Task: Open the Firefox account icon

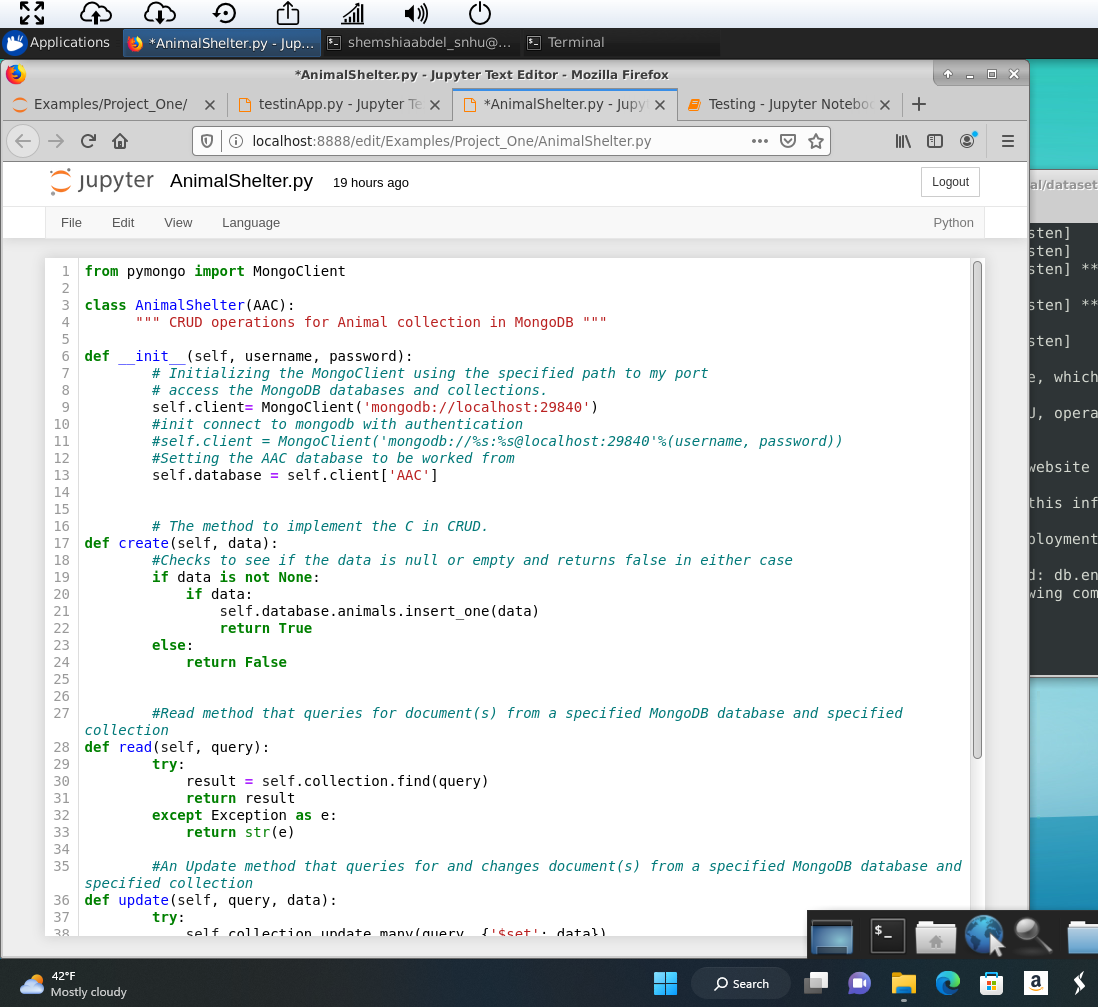Action: coord(968,141)
